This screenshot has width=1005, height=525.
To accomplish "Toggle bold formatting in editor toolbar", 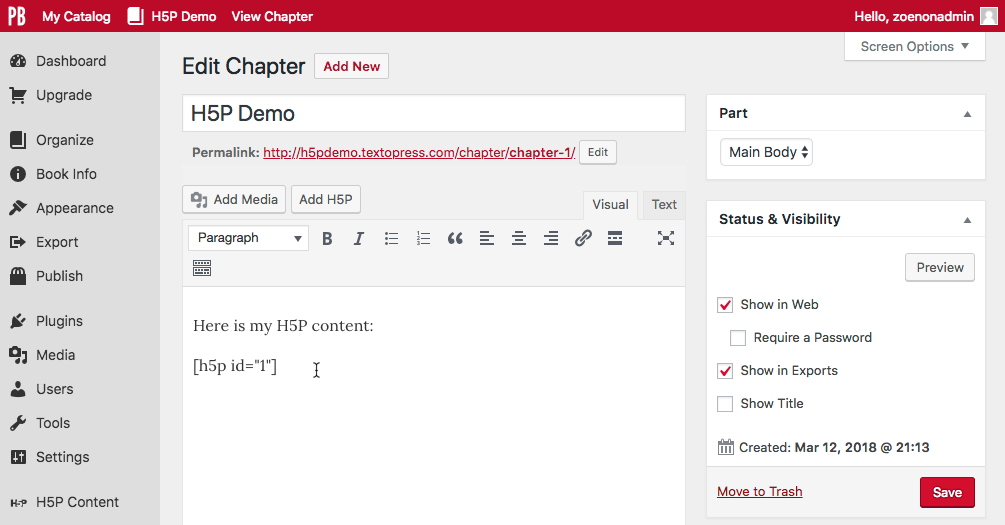I will pyautogui.click(x=327, y=238).
